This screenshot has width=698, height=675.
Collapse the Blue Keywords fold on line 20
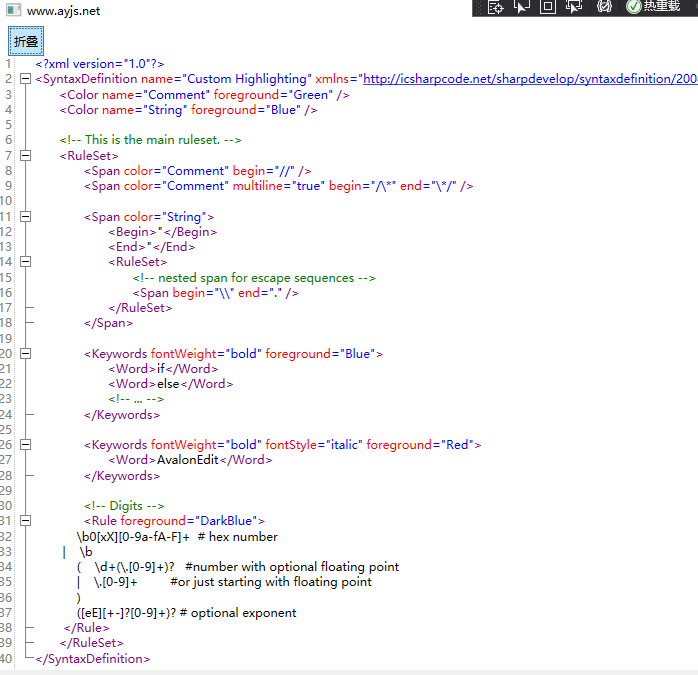click(26, 354)
